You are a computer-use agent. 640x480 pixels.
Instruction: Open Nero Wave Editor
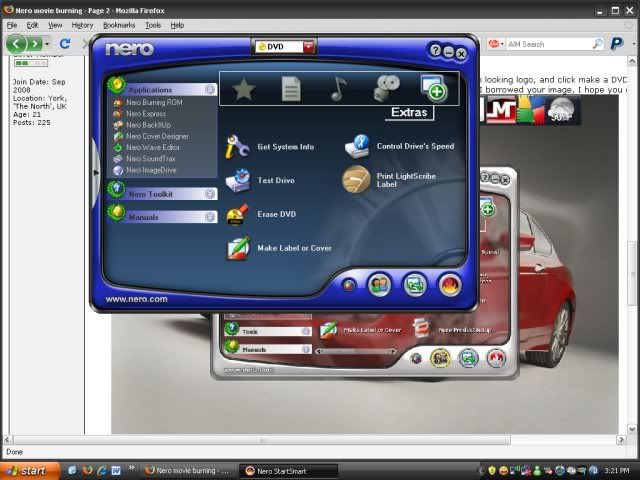(147, 147)
